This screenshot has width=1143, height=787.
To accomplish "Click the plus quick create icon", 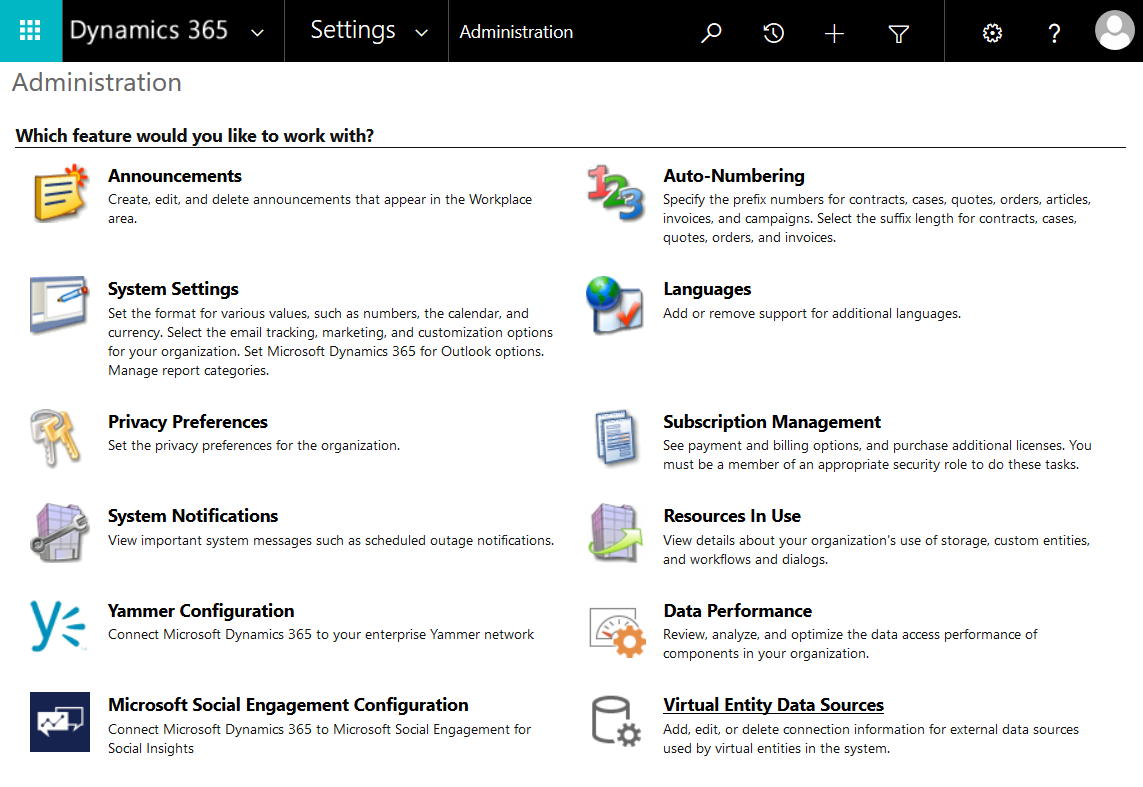I will point(835,33).
